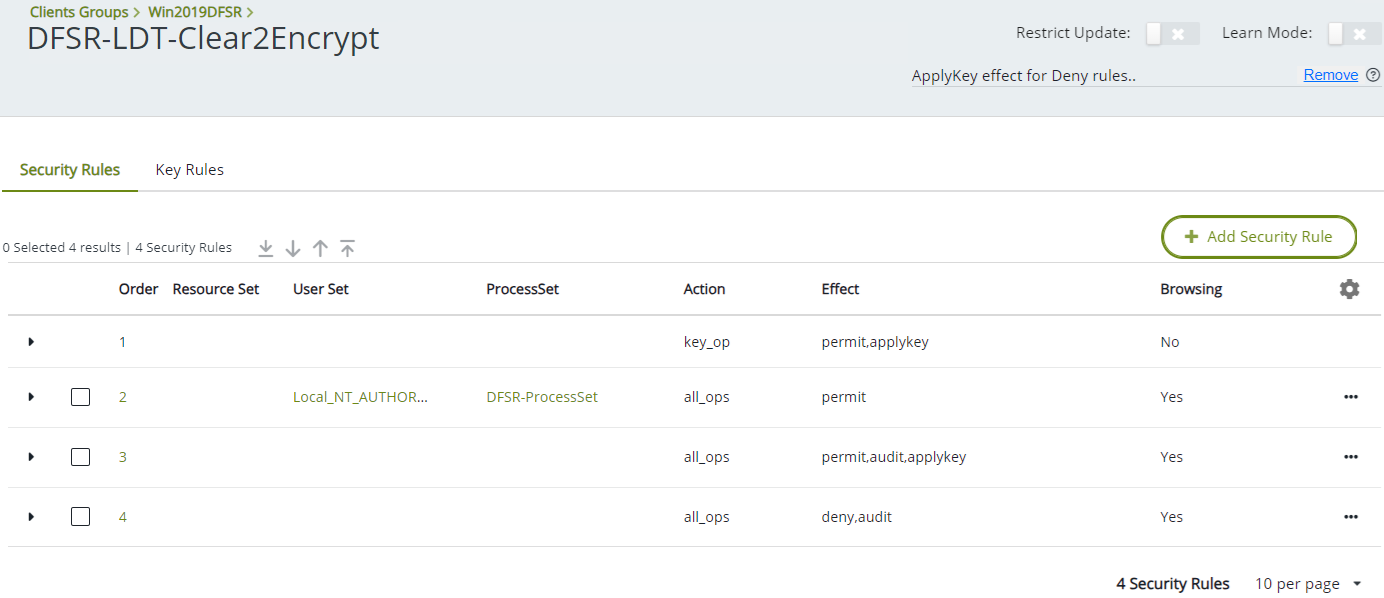This screenshot has width=1384, height=598.
Task: Click the move-up arrow icon
Action: tap(320, 248)
